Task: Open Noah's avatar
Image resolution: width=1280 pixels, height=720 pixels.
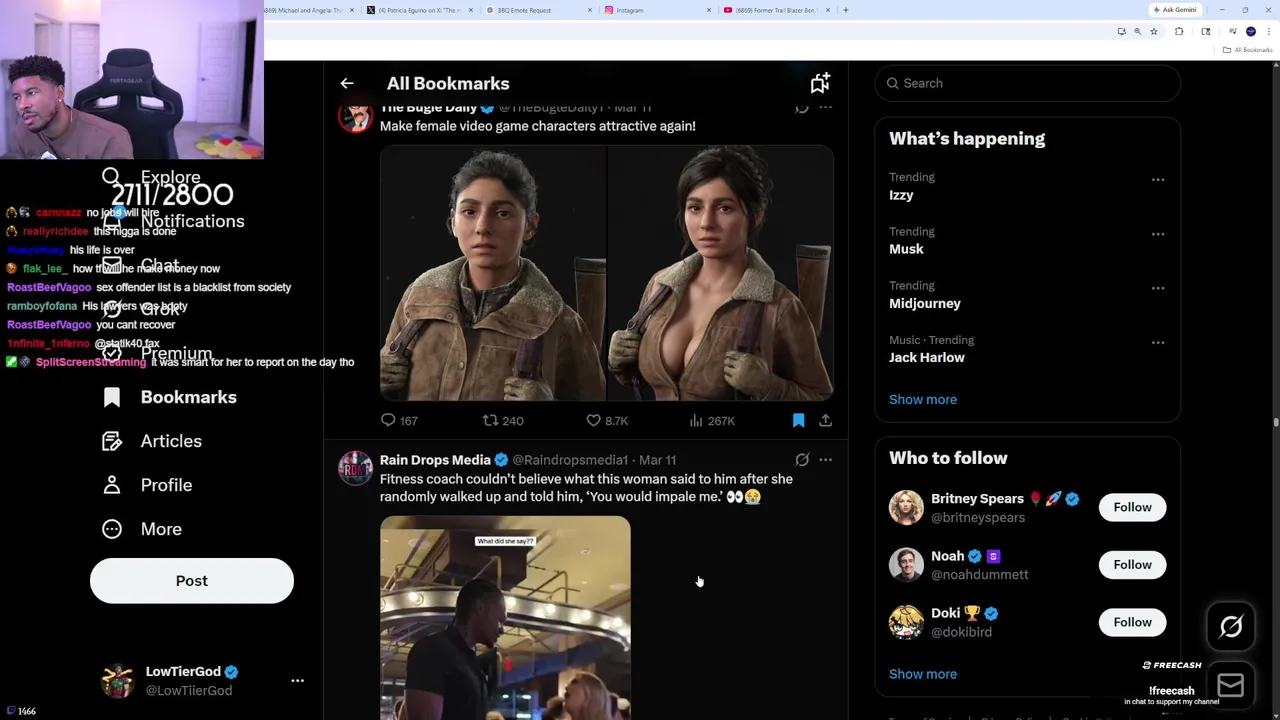Action: point(906,565)
